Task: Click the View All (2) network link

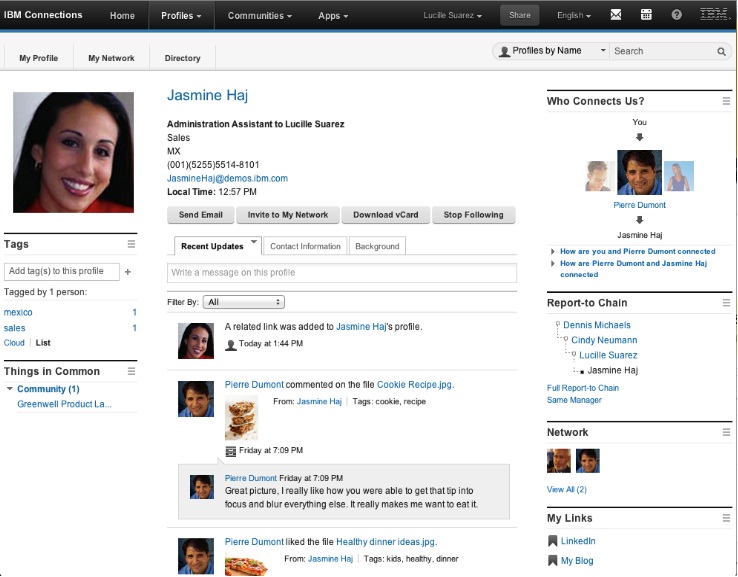Action: click(567, 489)
